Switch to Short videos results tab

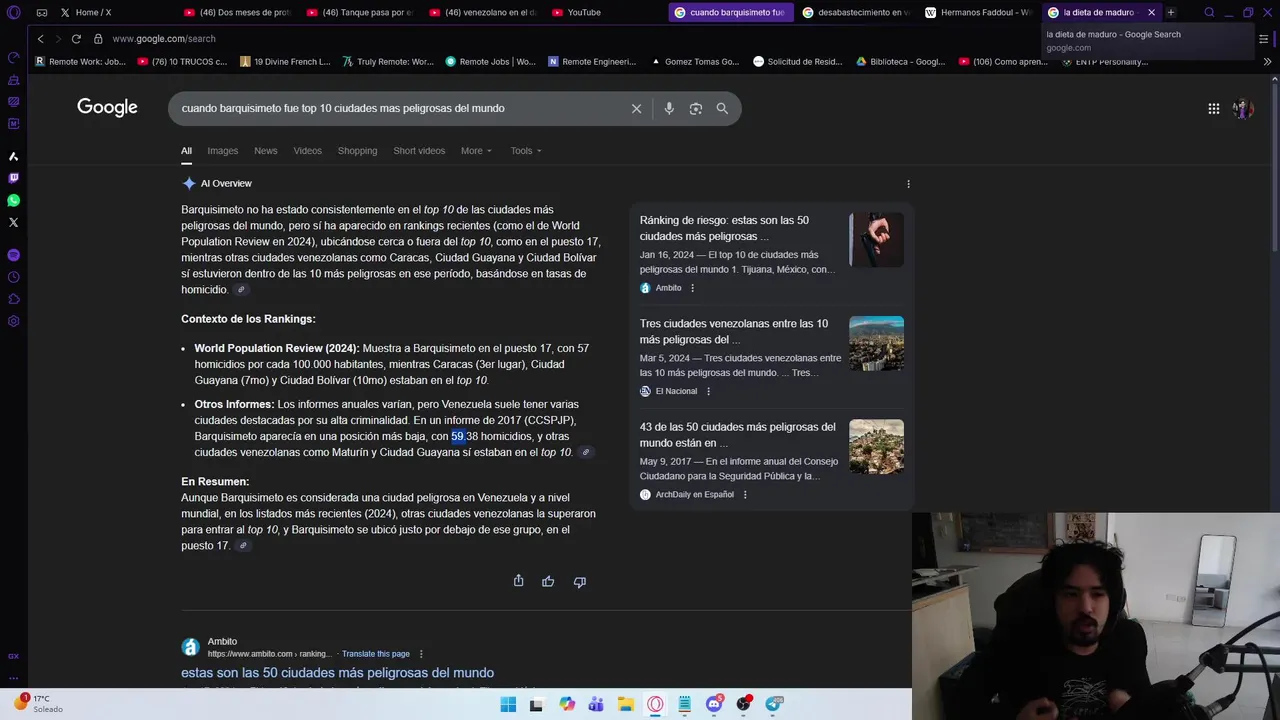419,151
